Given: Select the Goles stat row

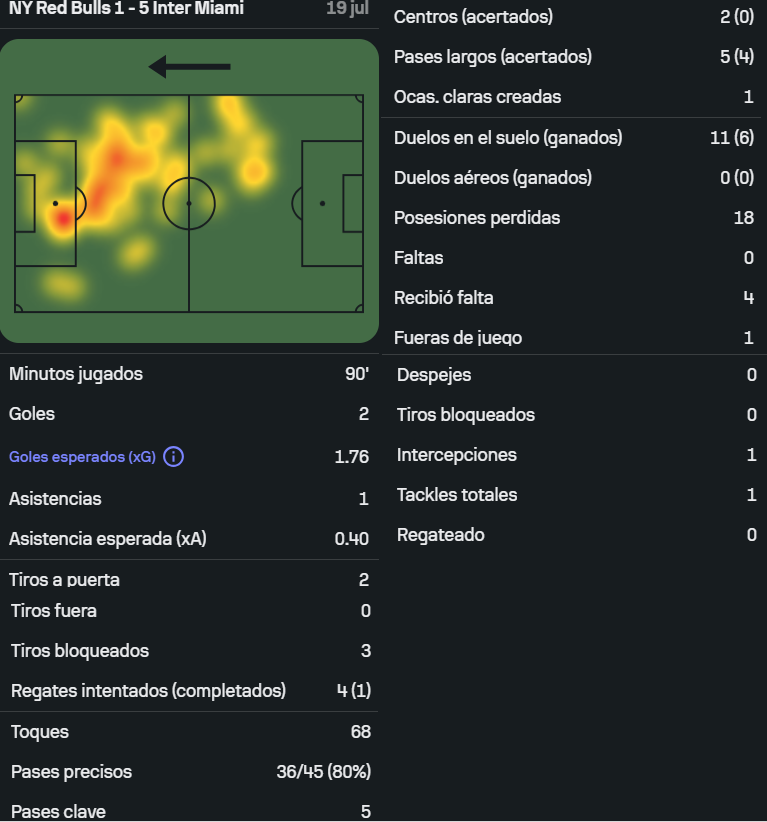Looking at the screenshot, I should point(189,414).
